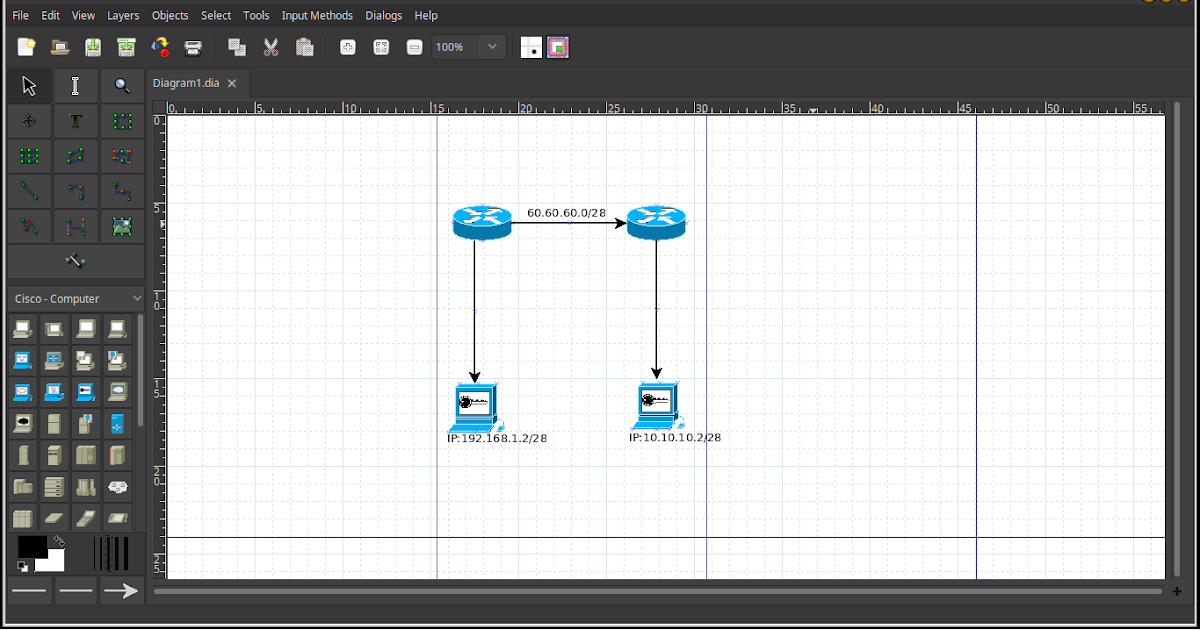
Task: Select the Text tool
Action: click(75, 120)
